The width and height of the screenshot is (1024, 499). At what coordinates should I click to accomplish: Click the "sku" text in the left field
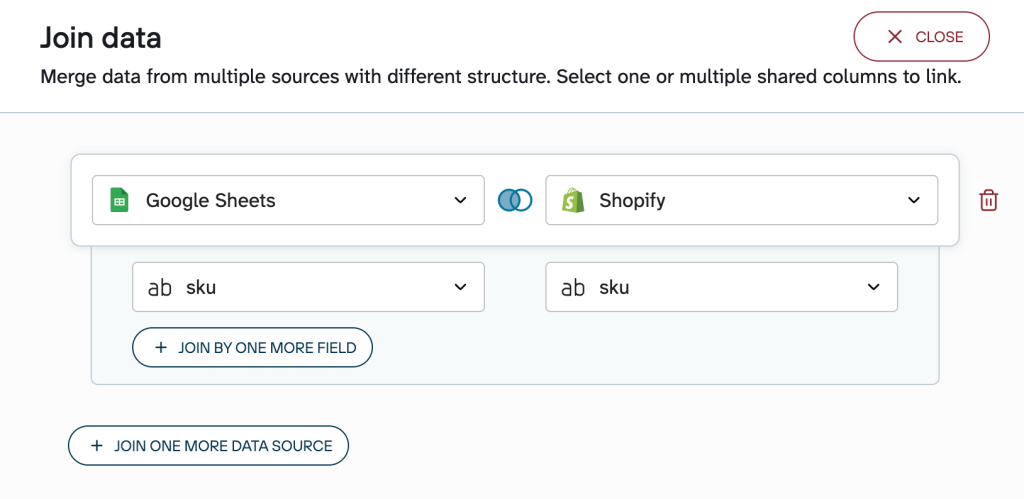(x=201, y=288)
